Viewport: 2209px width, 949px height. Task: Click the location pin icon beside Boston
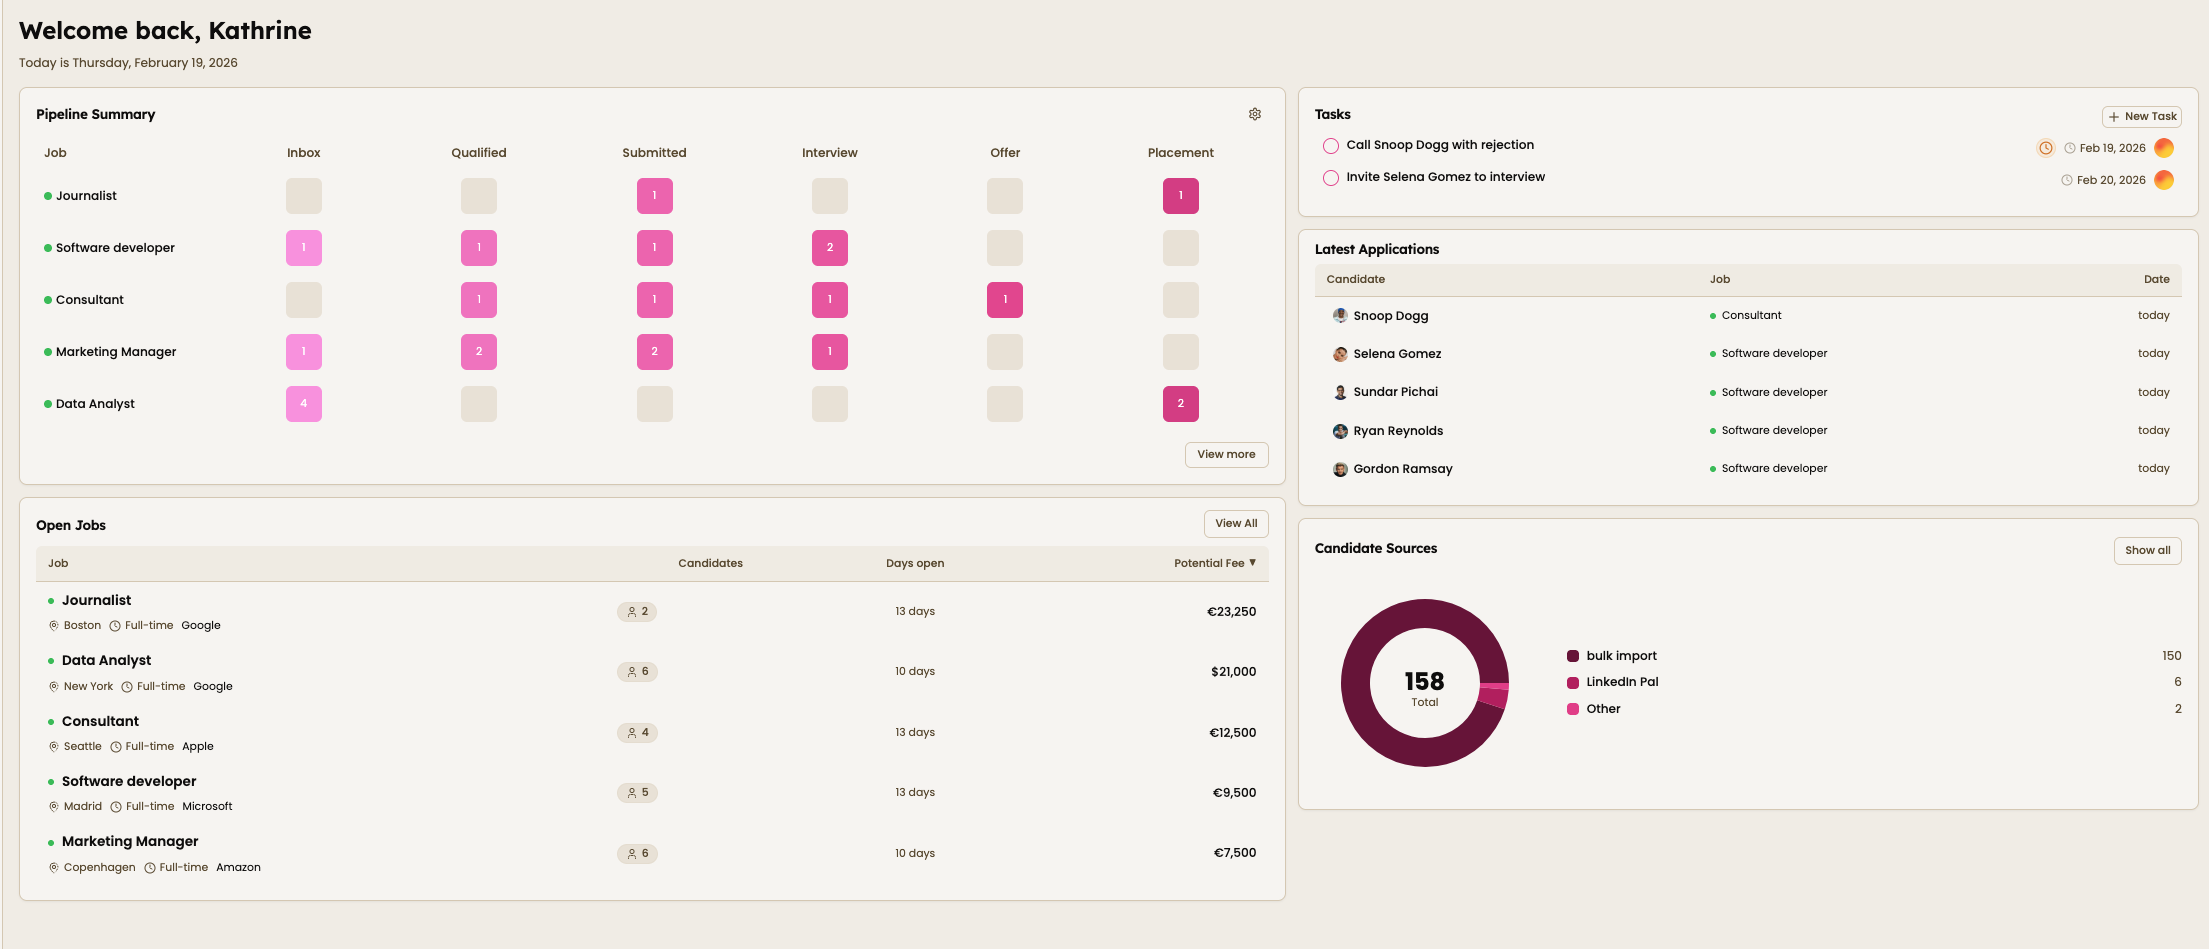pyautogui.click(x=54, y=626)
